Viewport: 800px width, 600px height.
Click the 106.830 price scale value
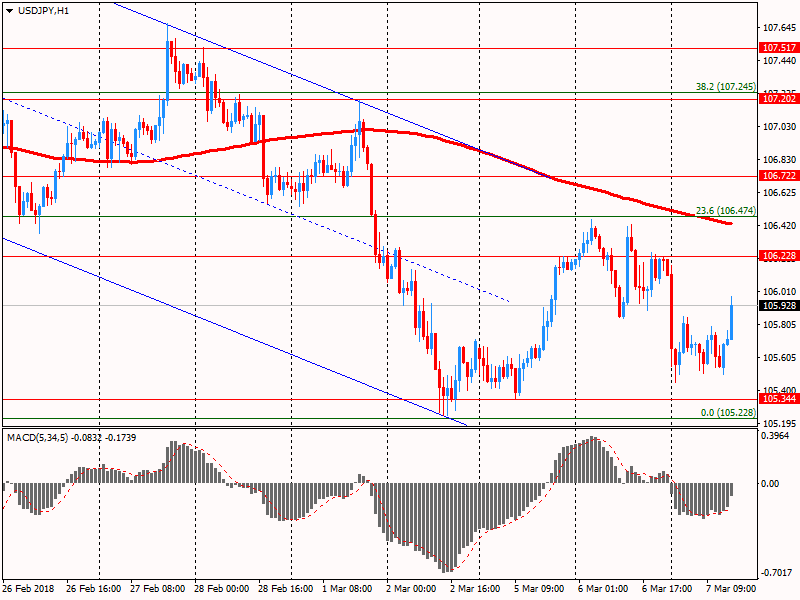point(779,160)
